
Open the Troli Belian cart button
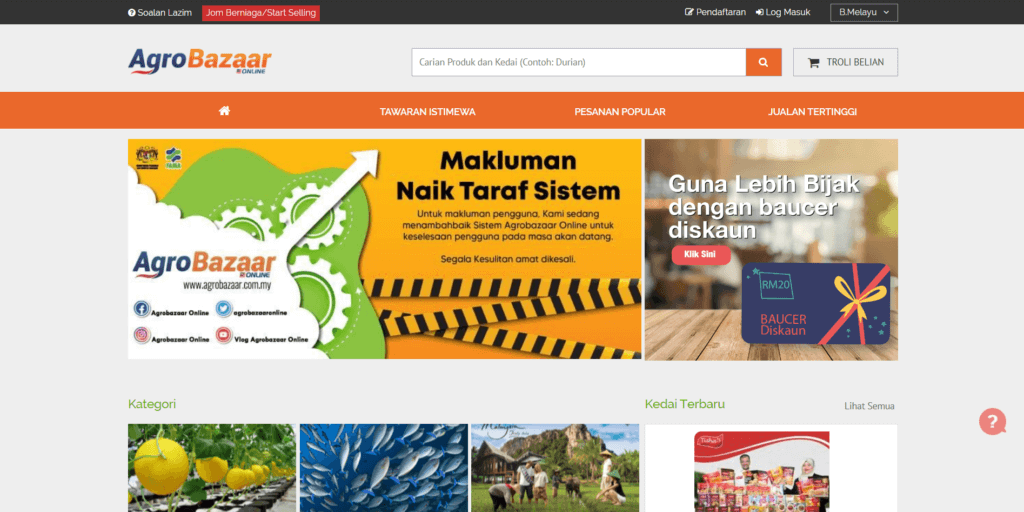click(x=845, y=62)
